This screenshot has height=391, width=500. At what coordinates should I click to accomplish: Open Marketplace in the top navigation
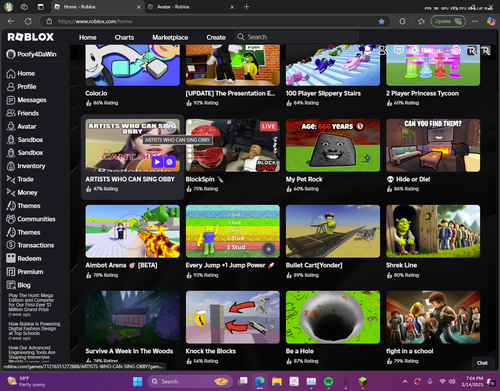[170, 37]
